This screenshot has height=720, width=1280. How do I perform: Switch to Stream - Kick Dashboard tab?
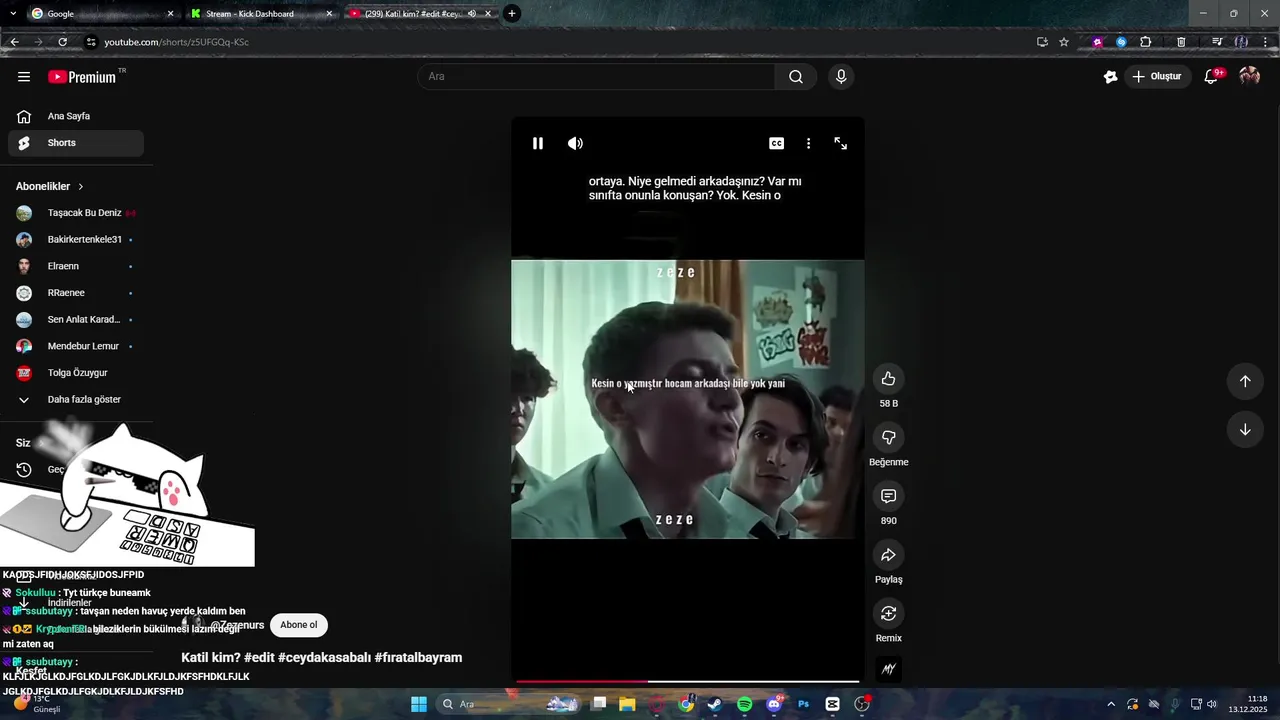click(x=260, y=14)
